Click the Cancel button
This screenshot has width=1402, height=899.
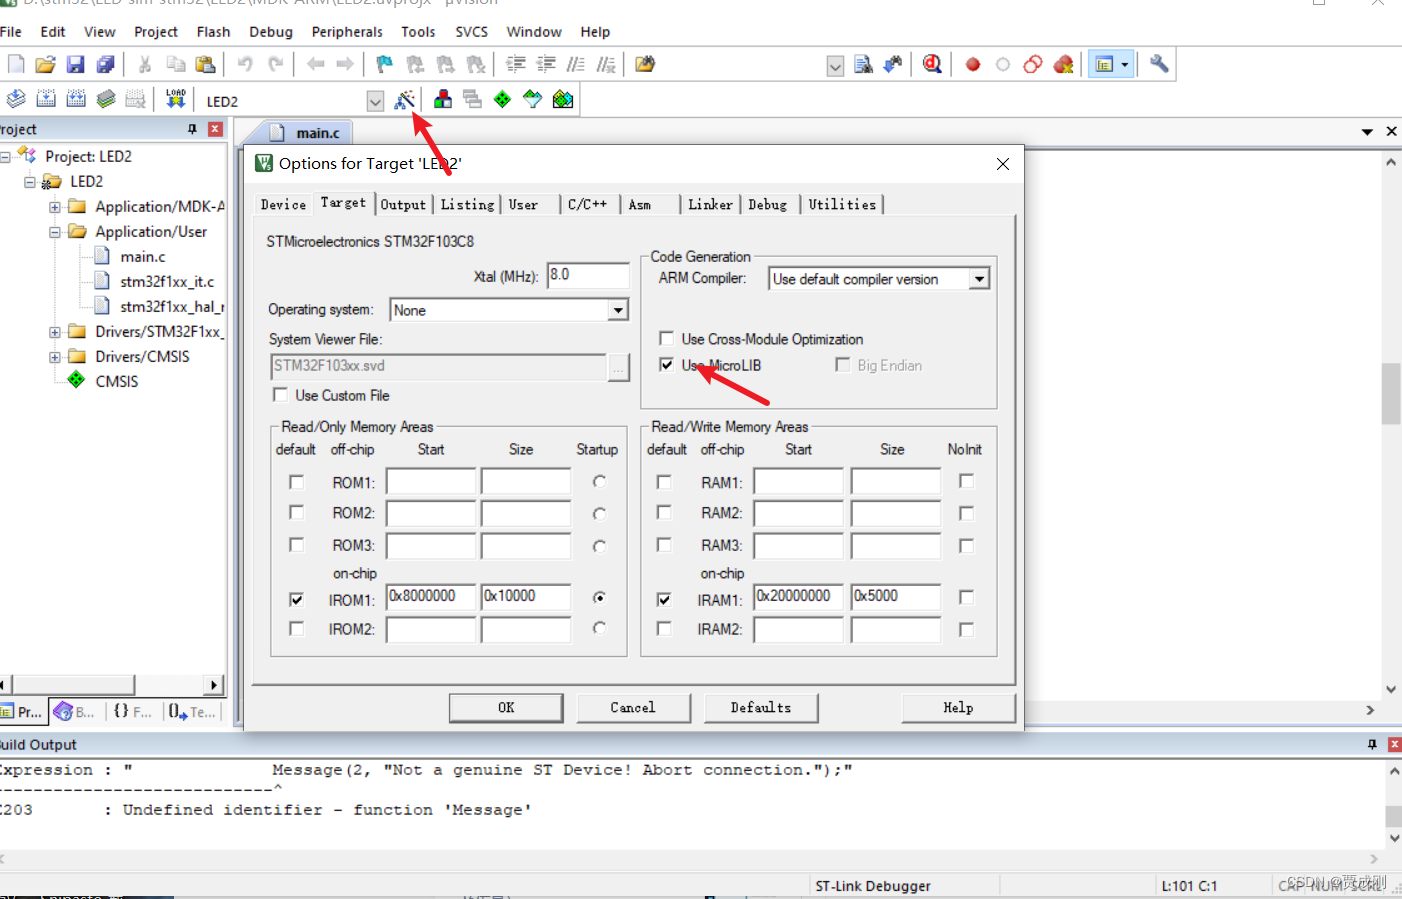(x=633, y=707)
